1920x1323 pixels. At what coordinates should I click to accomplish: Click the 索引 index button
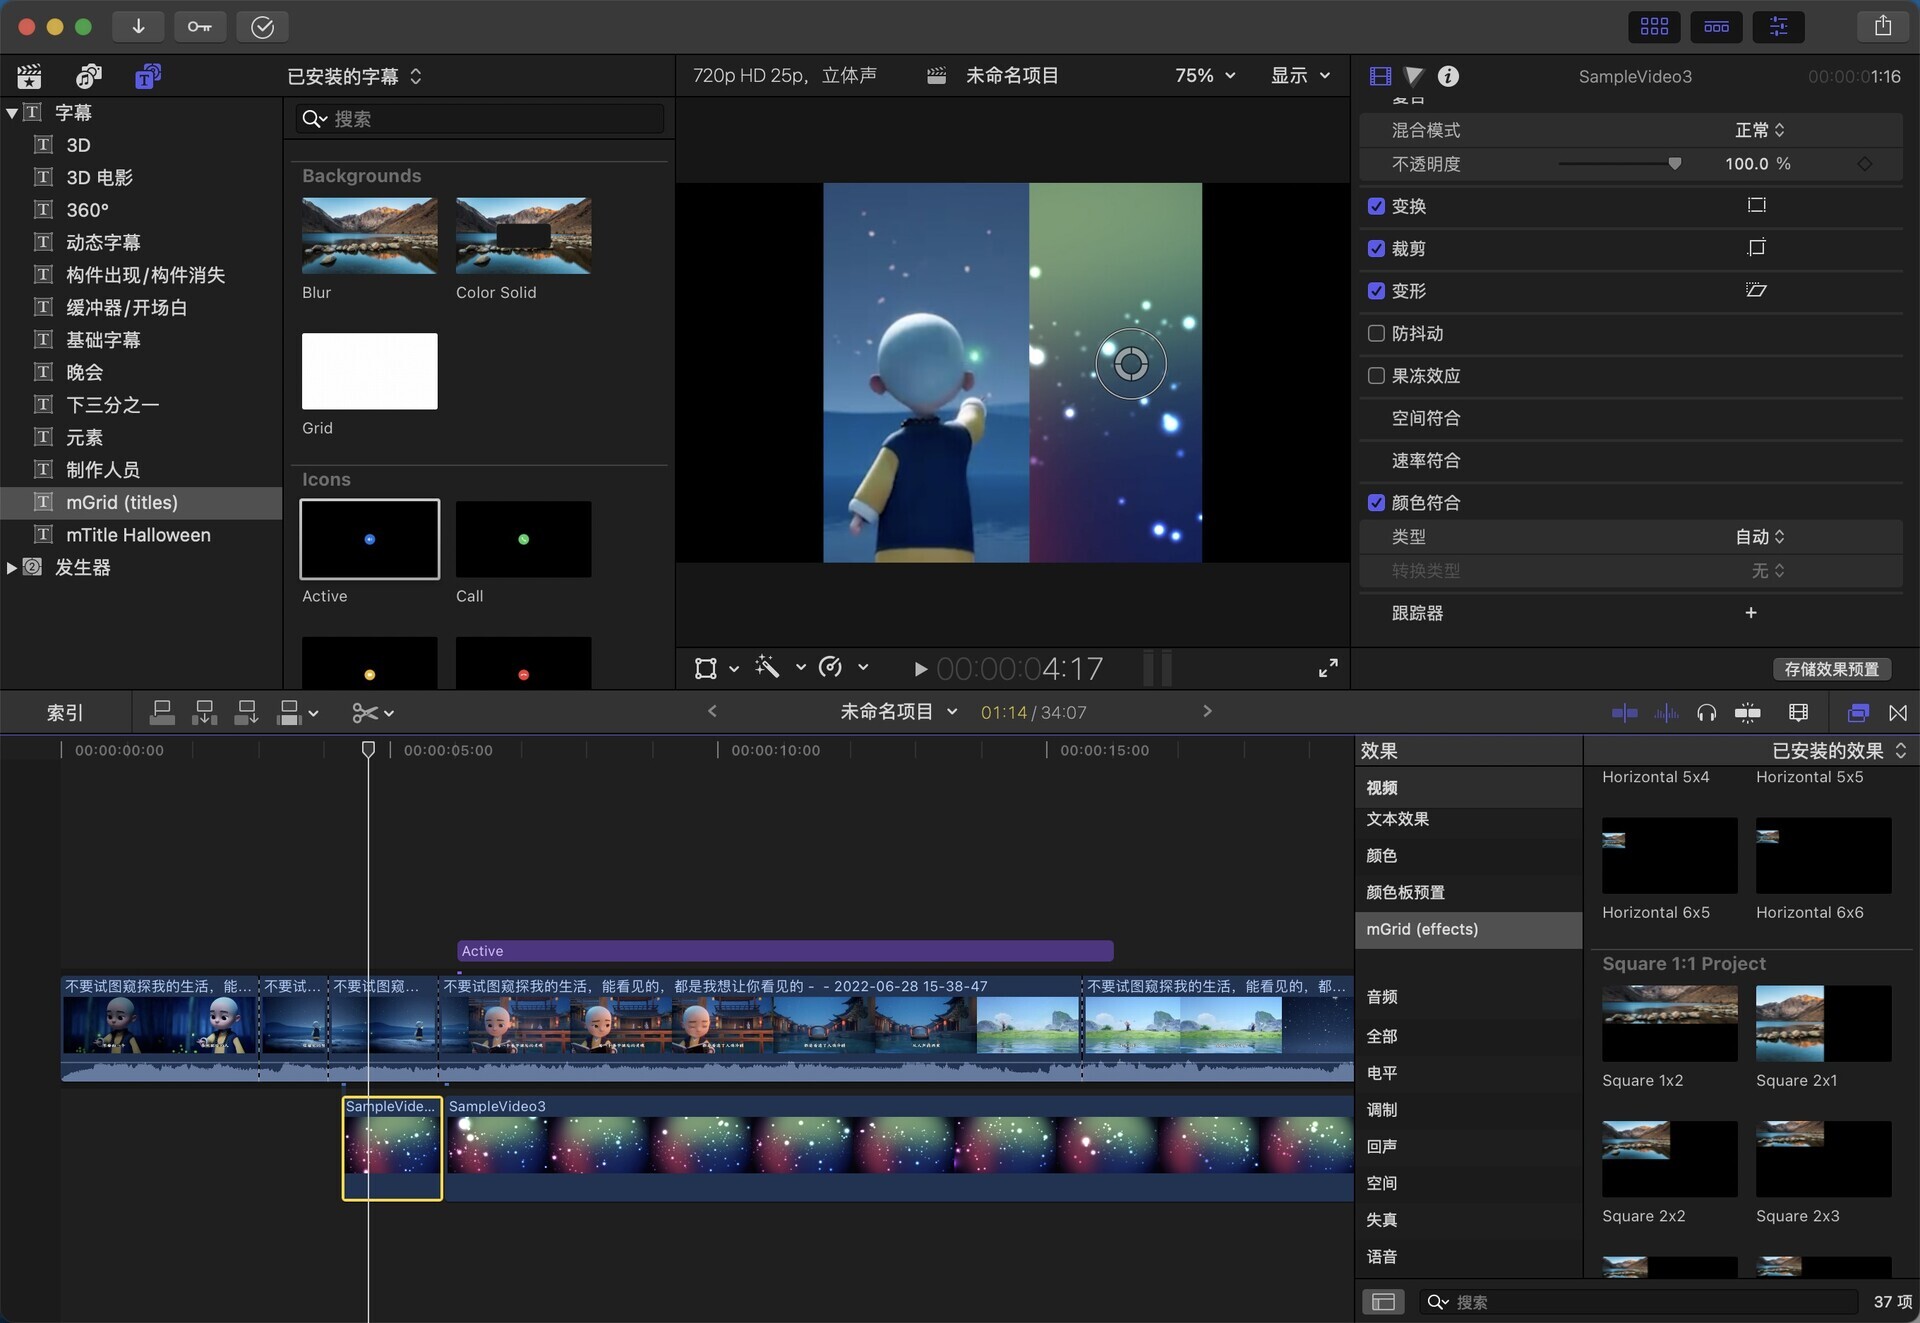pyautogui.click(x=65, y=712)
